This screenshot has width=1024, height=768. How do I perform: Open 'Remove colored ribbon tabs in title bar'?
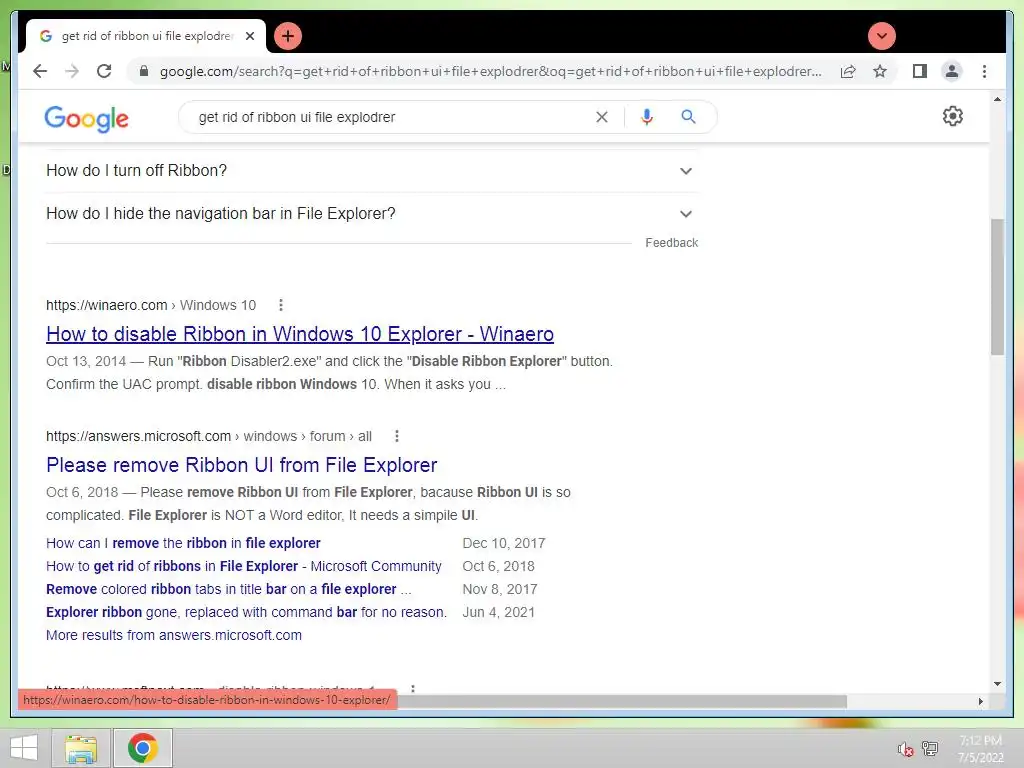point(229,589)
